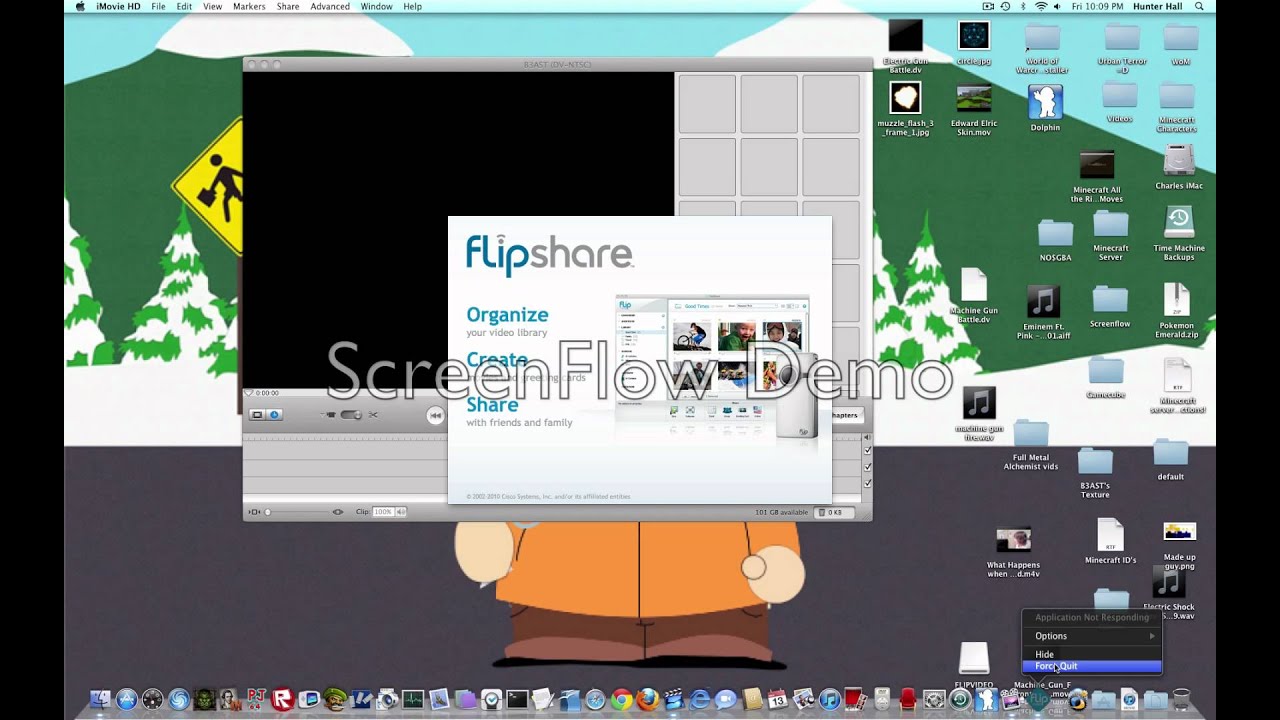This screenshot has height=720, width=1280.
Task: Open the File menu
Action: tap(158, 6)
